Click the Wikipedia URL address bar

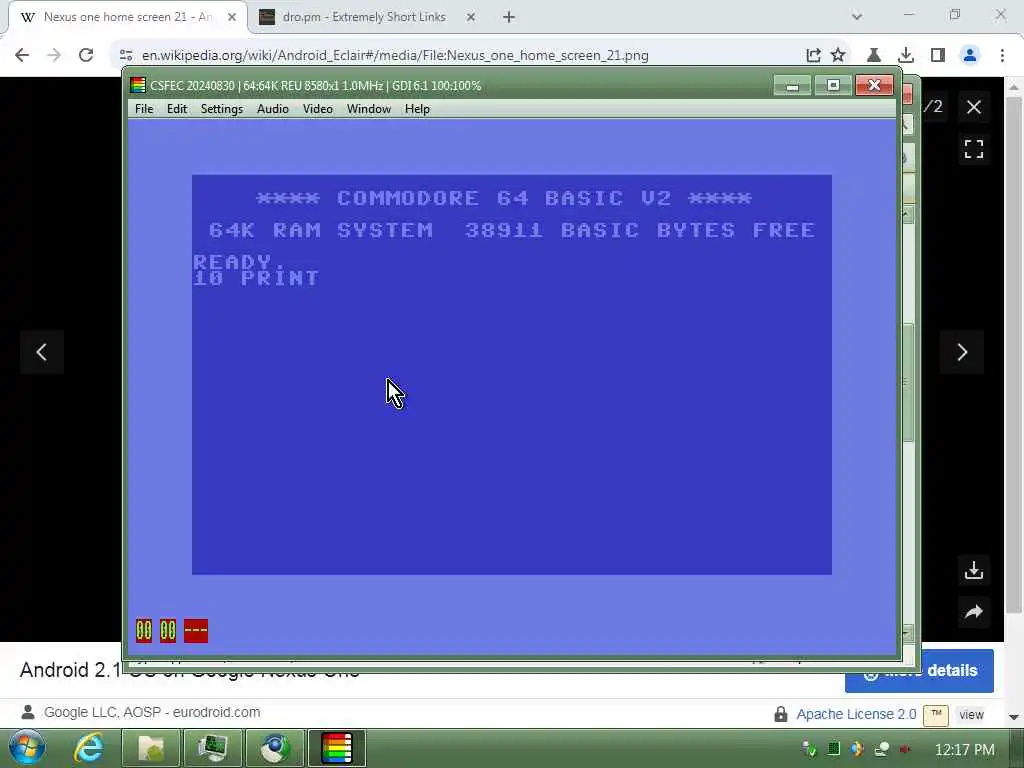395,55
